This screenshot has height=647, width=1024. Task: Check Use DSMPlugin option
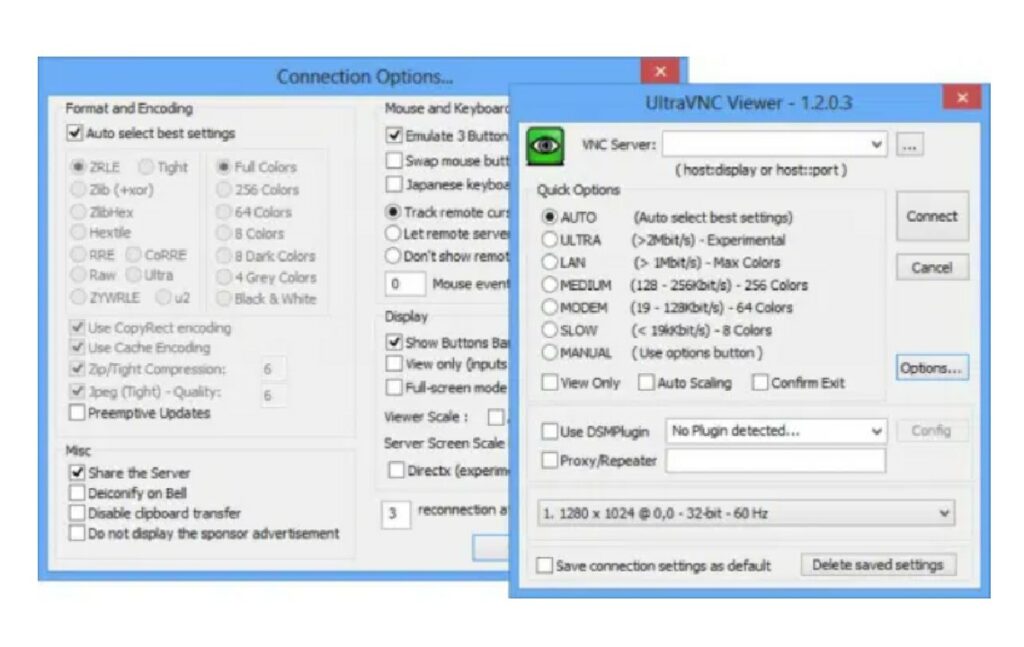[550, 432]
